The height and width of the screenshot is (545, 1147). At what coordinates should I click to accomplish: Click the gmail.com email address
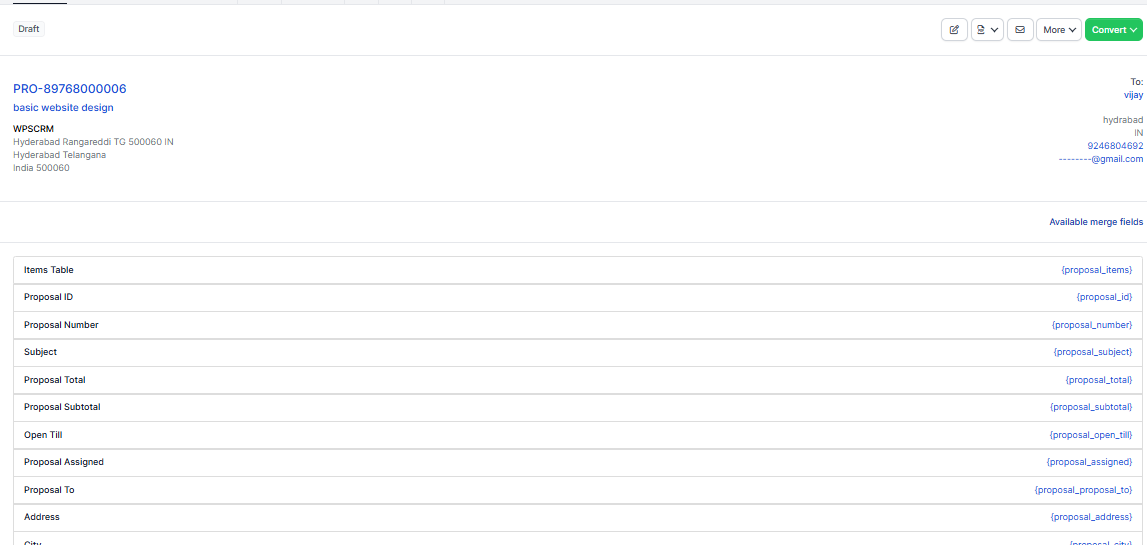click(1101, 159)
